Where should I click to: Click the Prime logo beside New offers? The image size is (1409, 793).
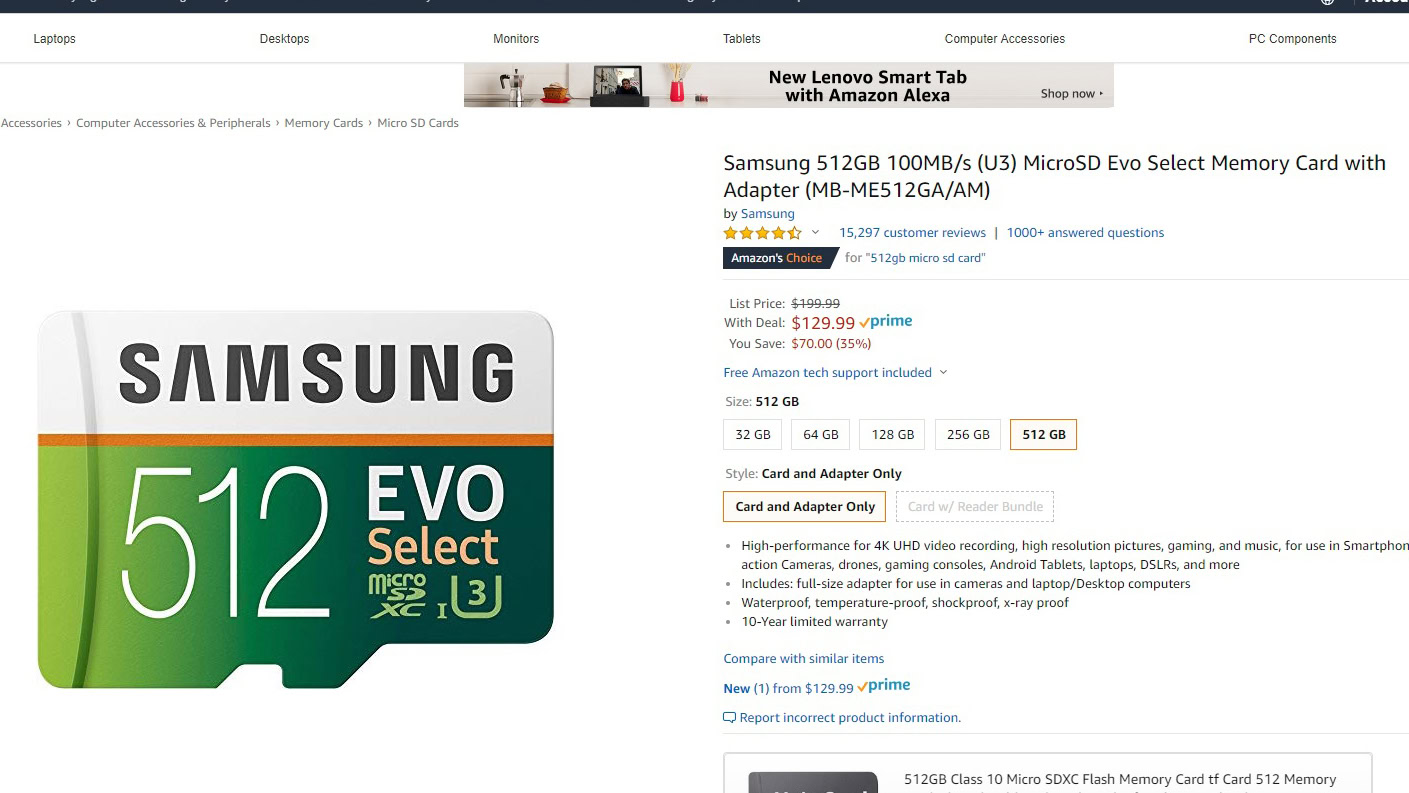tap(884, 686)
